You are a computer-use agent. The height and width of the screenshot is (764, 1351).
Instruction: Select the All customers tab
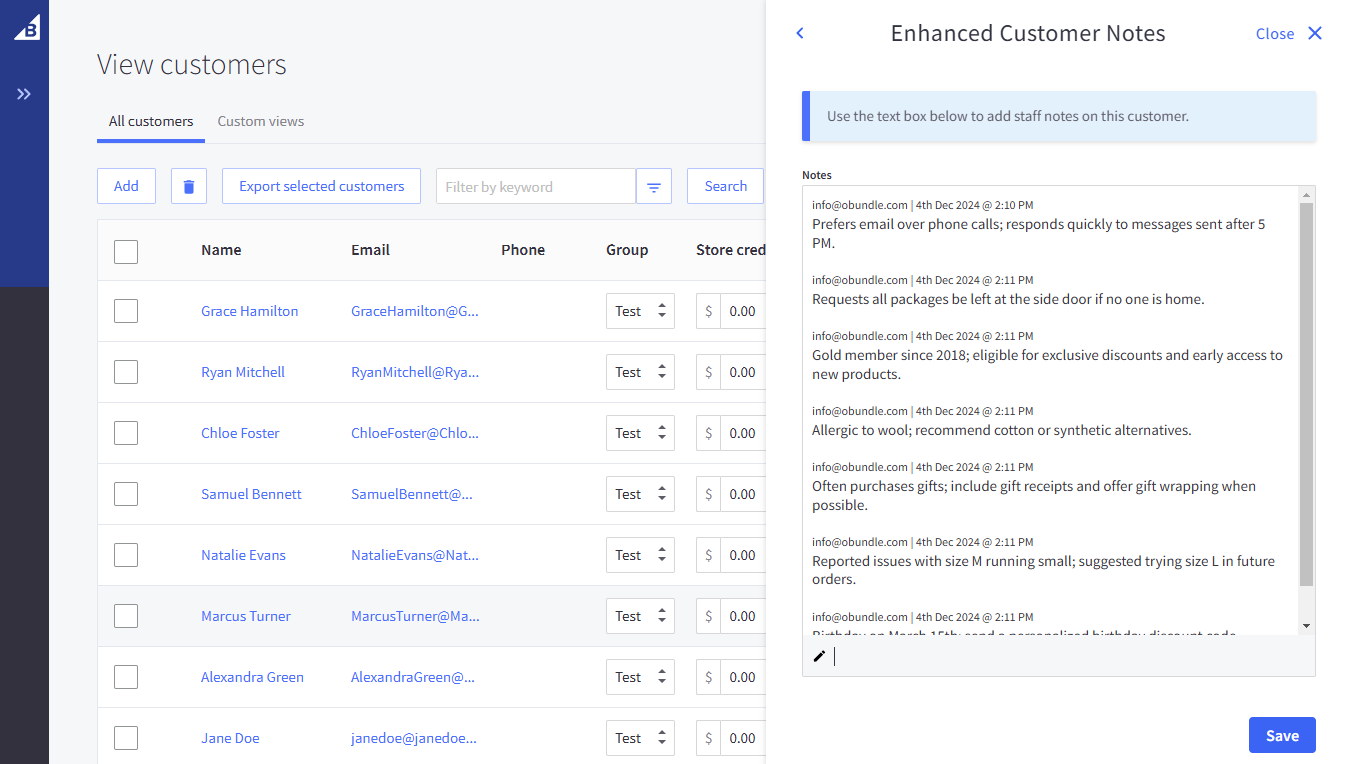click(x=150, y=121)
